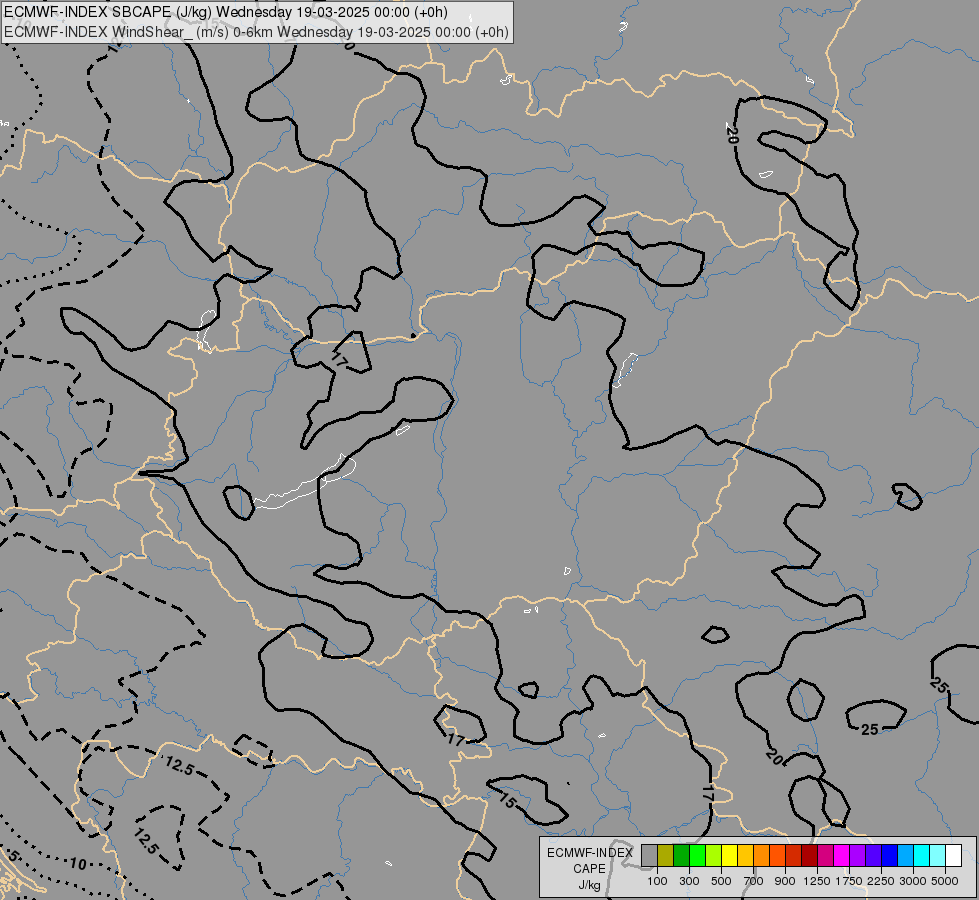Click the dark green legend swatch
The image size is (979, 900).
[x=681, y=856]
